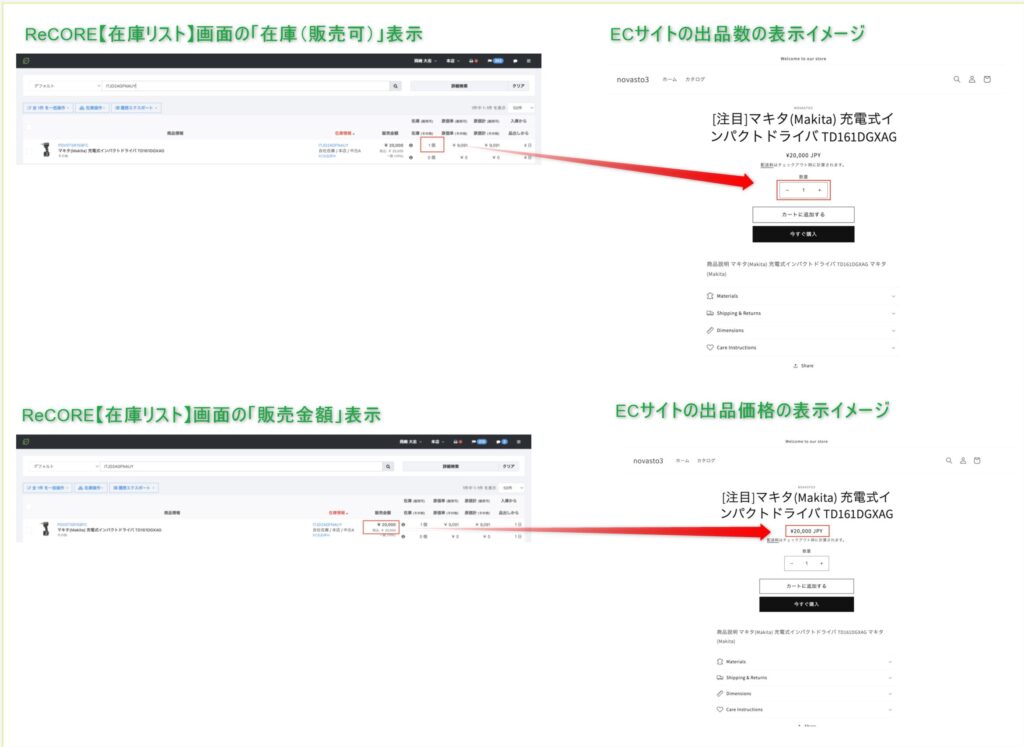The width and height of the screenshot is (1024, 747).
Task: Decrease quantity with minus on bottom EC site
Action: click(x=792, y=563)
